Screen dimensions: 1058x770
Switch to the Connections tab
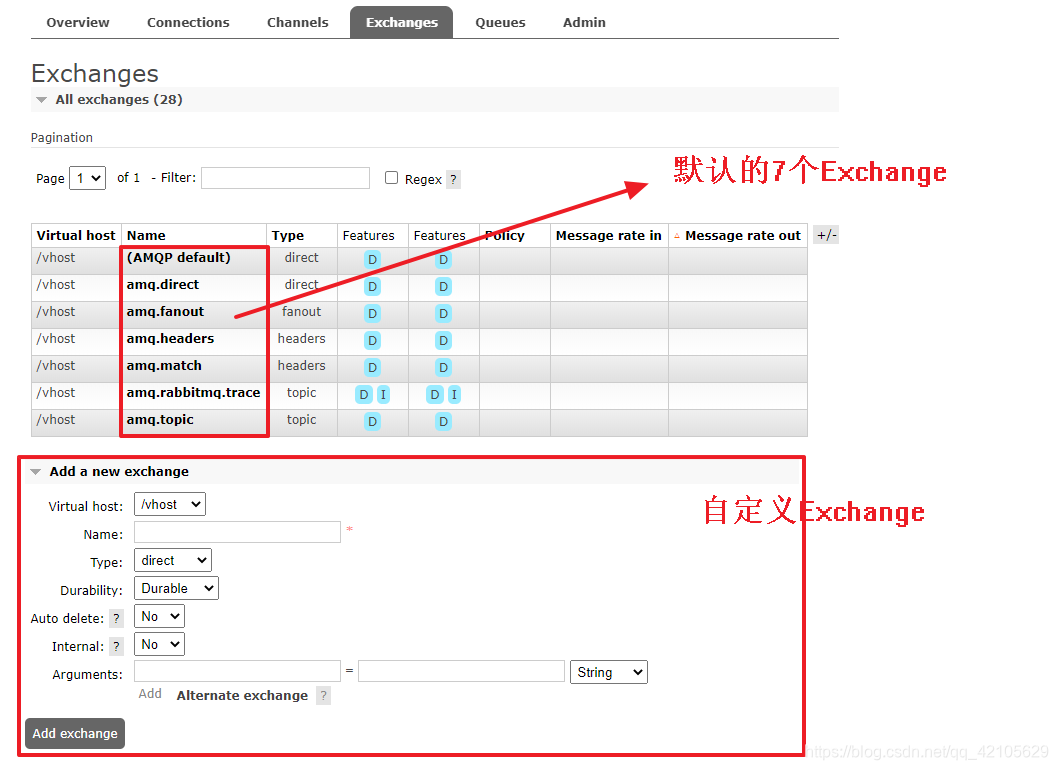tap(188, 22)
